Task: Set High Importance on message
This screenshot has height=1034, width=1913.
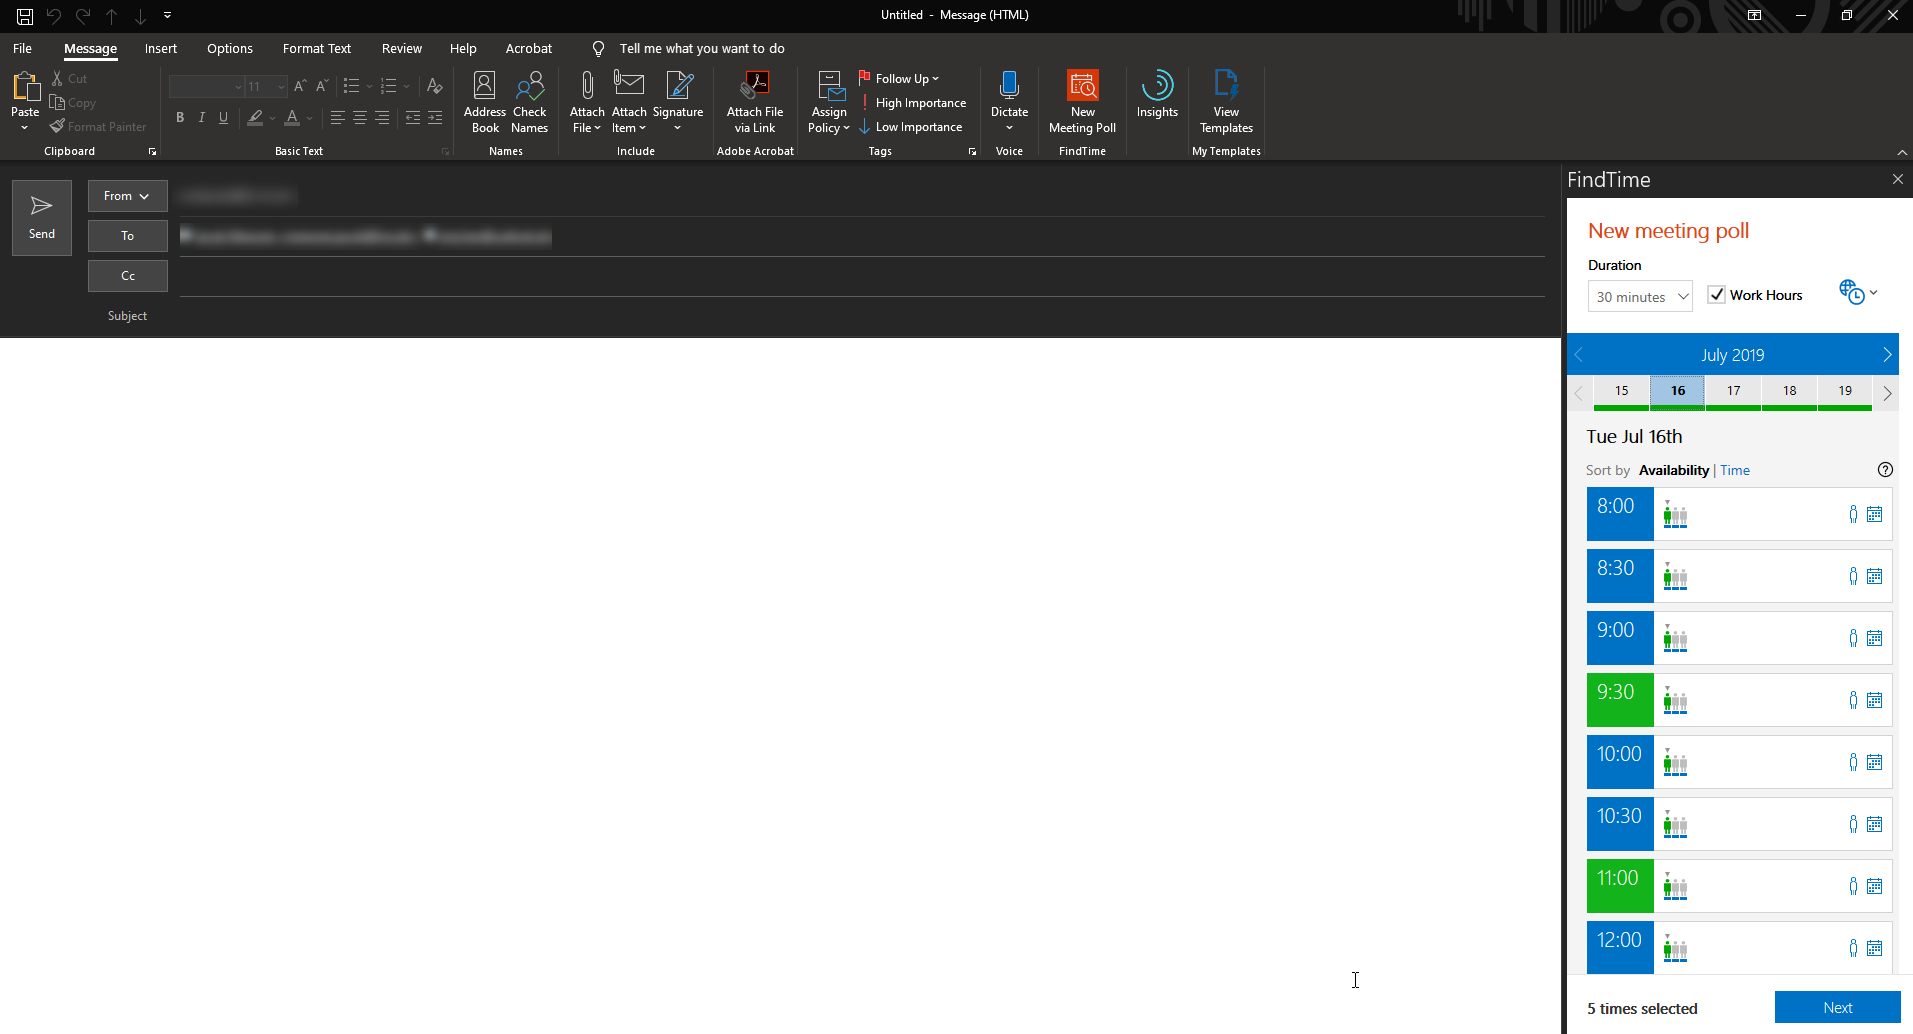Action: click(x=912, y=103)
